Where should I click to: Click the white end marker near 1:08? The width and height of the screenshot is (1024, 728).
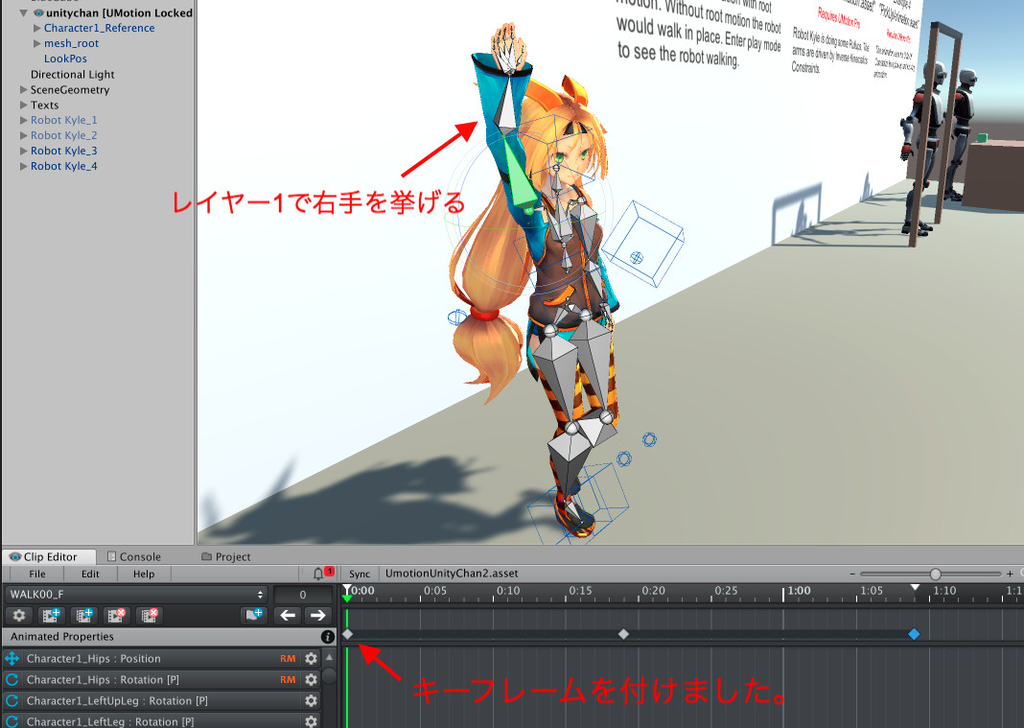point(916,588)
